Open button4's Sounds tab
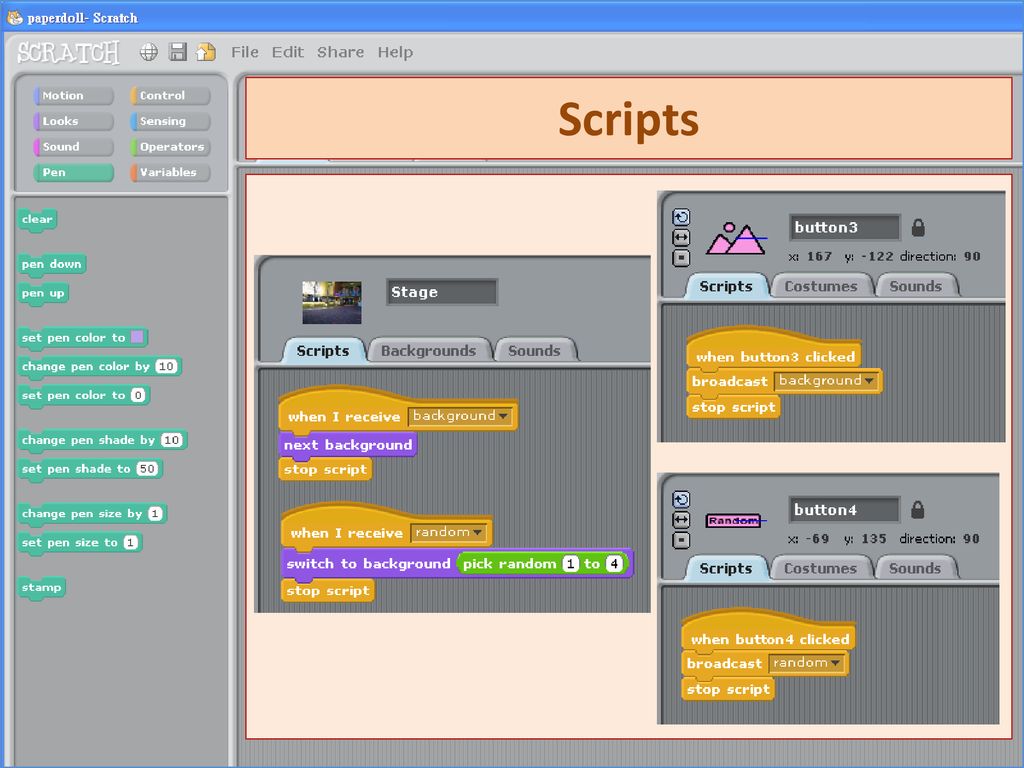Screen dimensions: 1024x768 [915, 568]
